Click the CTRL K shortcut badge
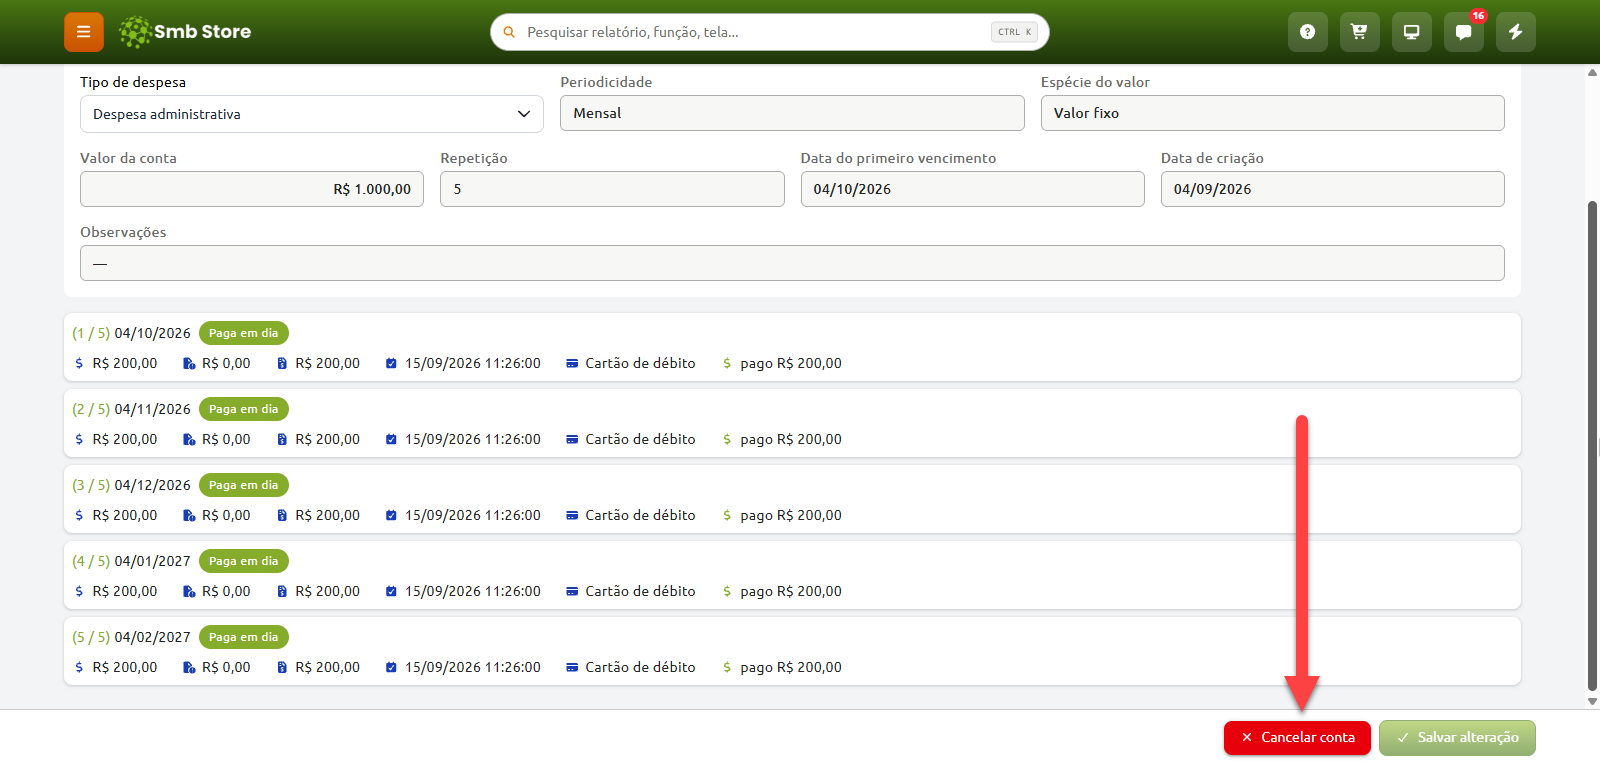This screenshot has width=1600, height=765. (1014, 32)
